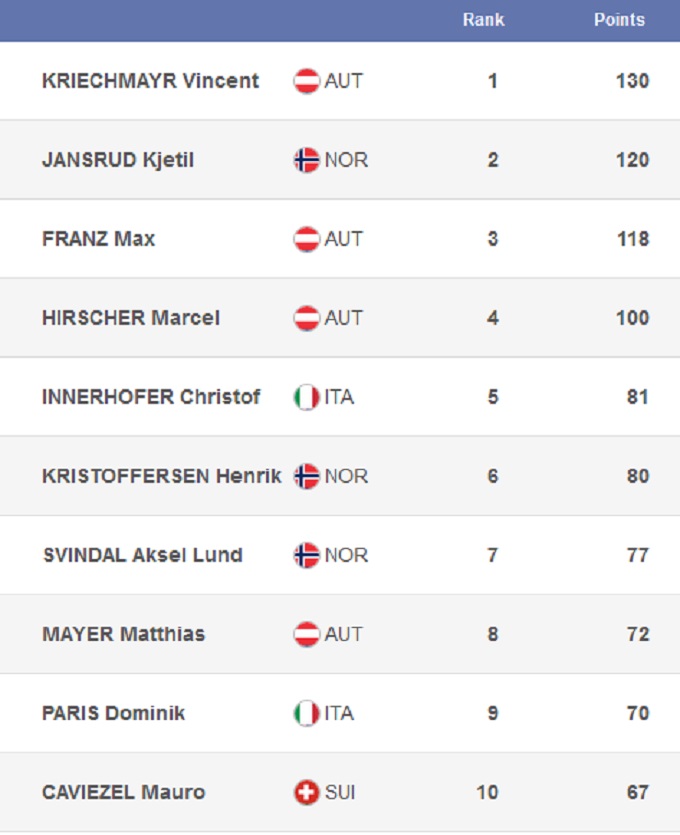Image resolution: width=680 pixels, height=835 pixels.
Task: Click the Austrian flag beside Franz Max
Action: click(x=306, y=239)
